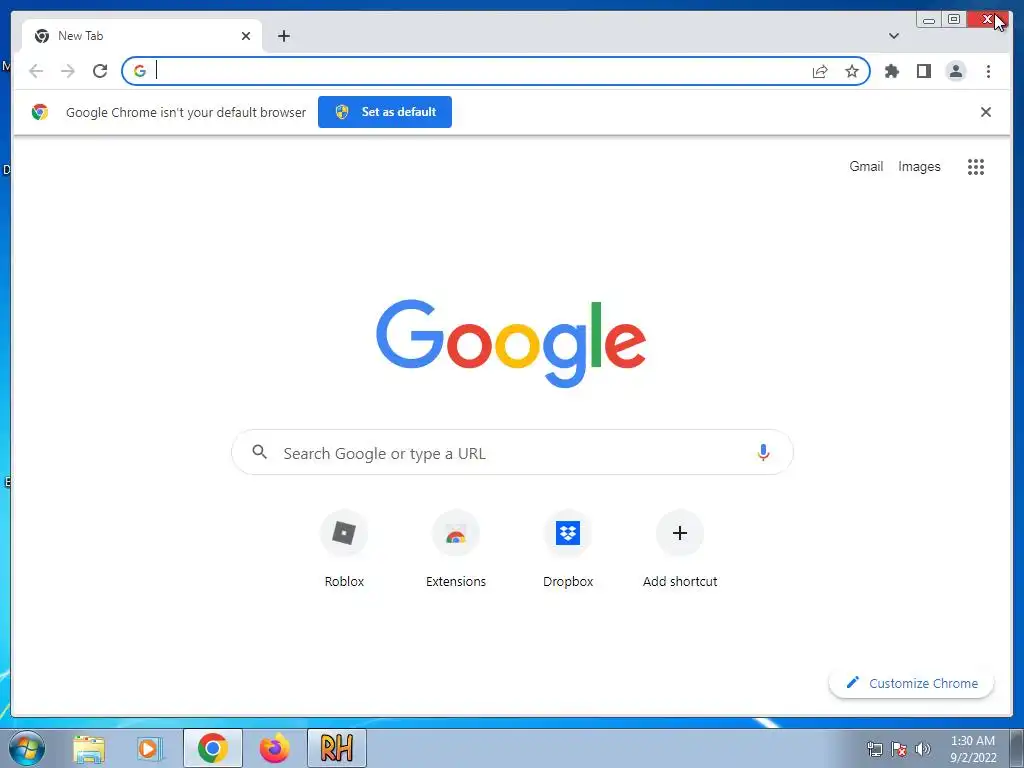Share this page via the share icon

pyautogui.click(x=820, y=71)
